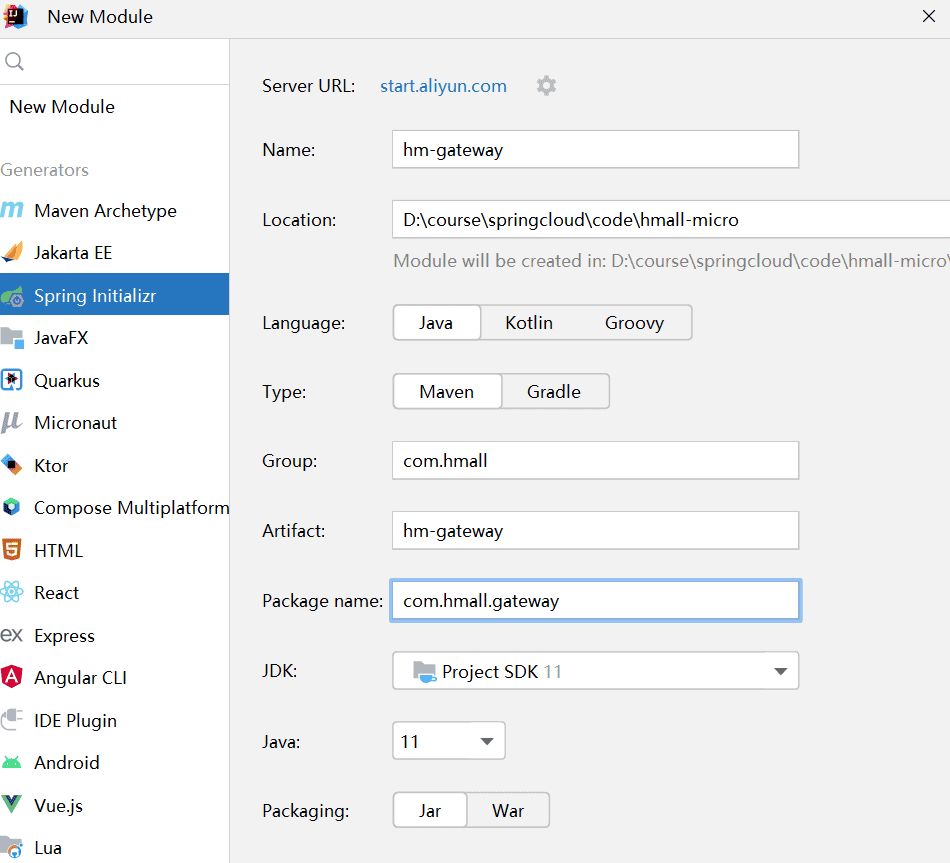Switch language to Kotlin
Image resolution: width=950 pixels, height=863 pixels.
coord(529,323)
